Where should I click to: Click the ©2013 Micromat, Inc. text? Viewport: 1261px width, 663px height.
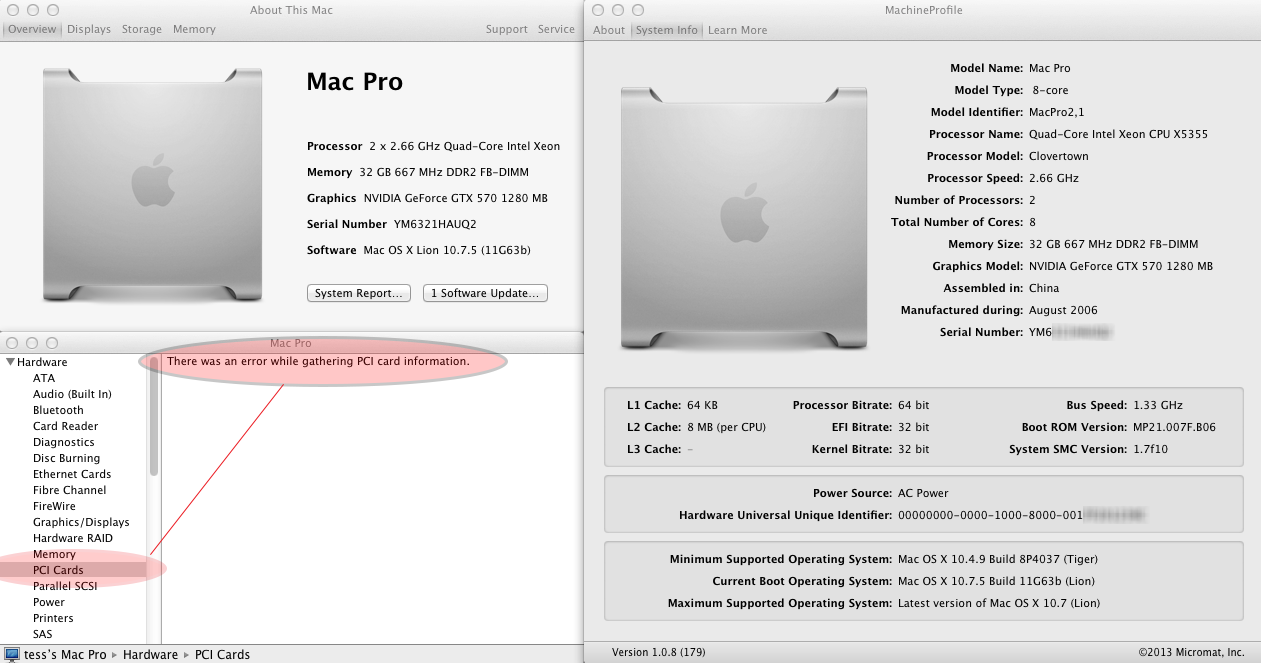click(x=1191, y=652)
